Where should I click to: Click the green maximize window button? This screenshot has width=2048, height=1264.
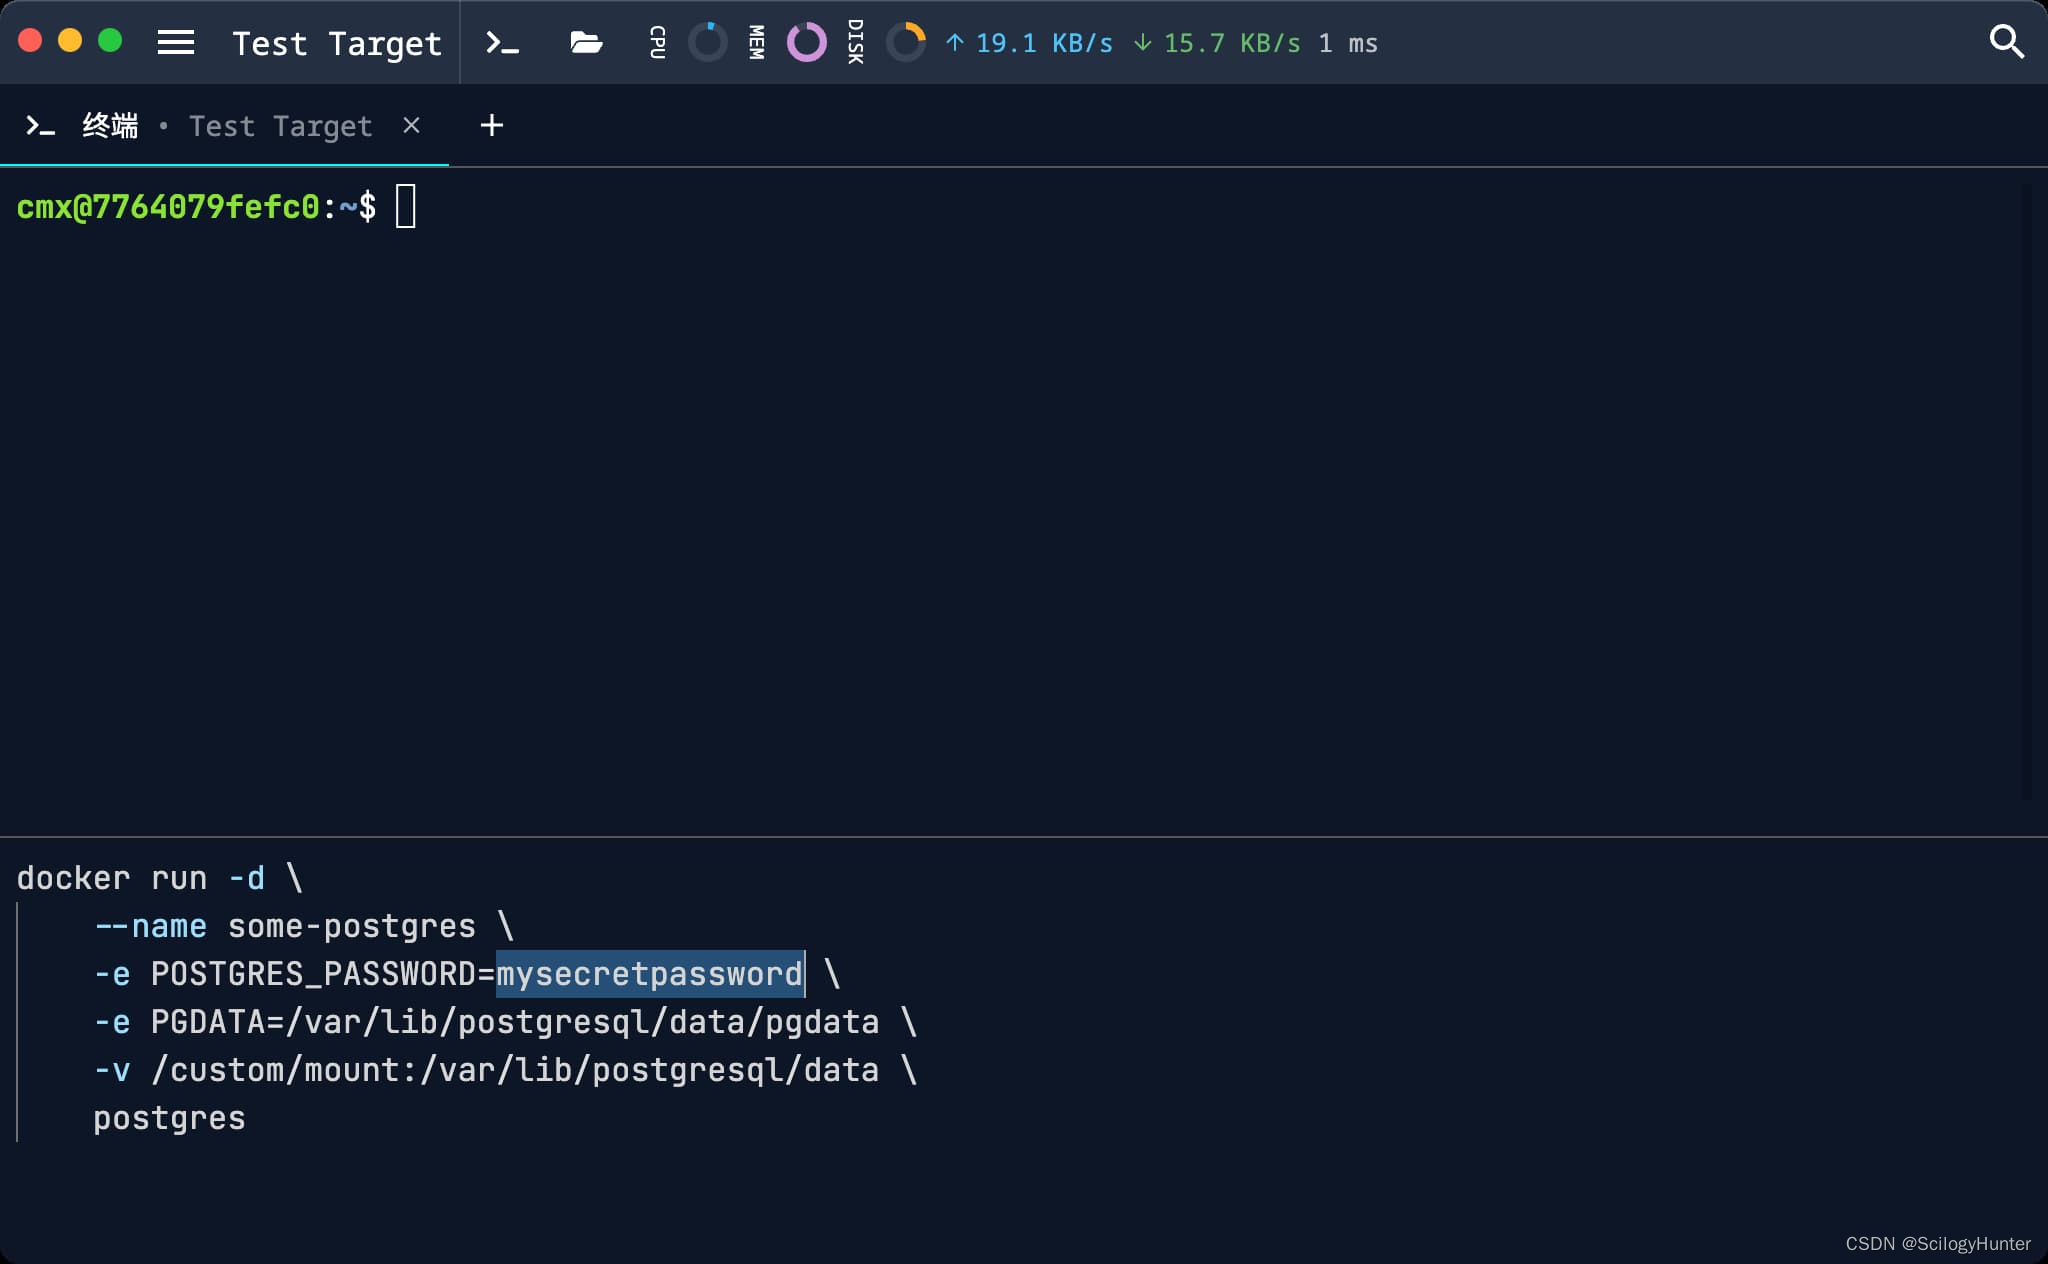point(110,41)
